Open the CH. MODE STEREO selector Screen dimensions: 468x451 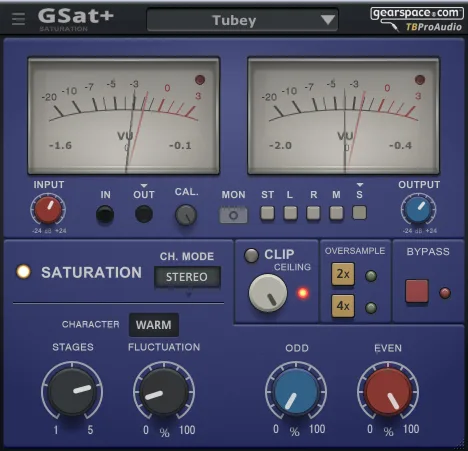[187, 277]
